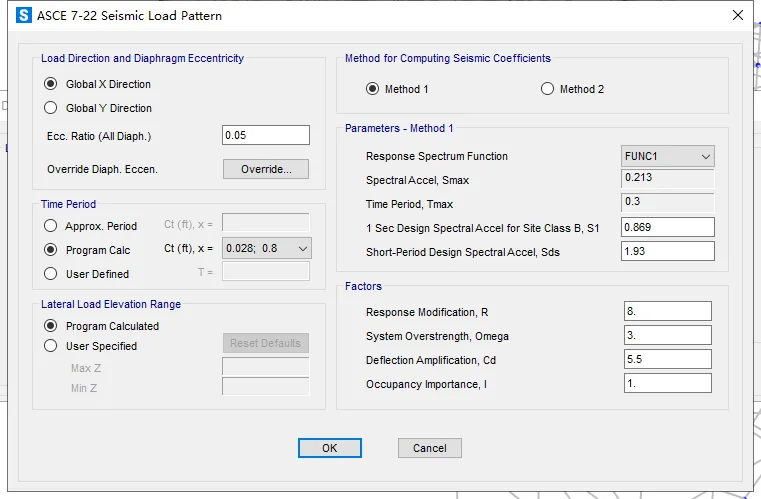Click the 'Response Modification, R' label

point(427,312)
